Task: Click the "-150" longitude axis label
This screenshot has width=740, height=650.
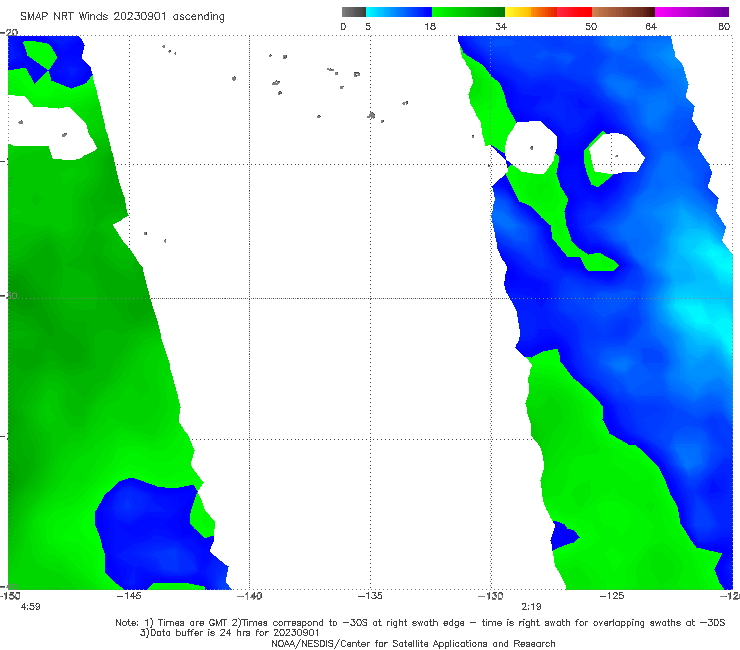Action: click(x=10, y=596)
